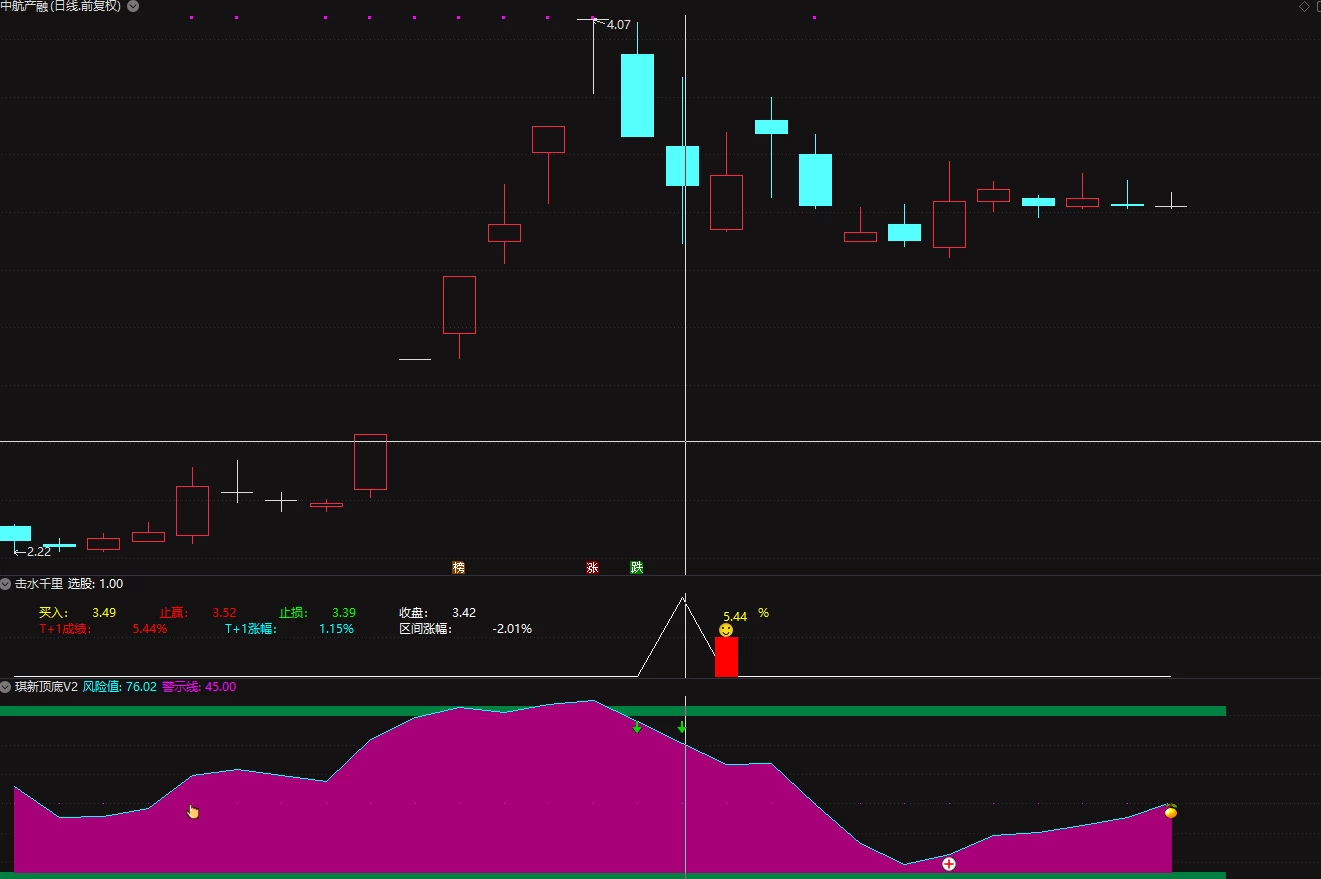Image resolution: width=1321 pixels, height=879 pixels.
Task: Select the 4.07 high price label
Action: (619, 24)
